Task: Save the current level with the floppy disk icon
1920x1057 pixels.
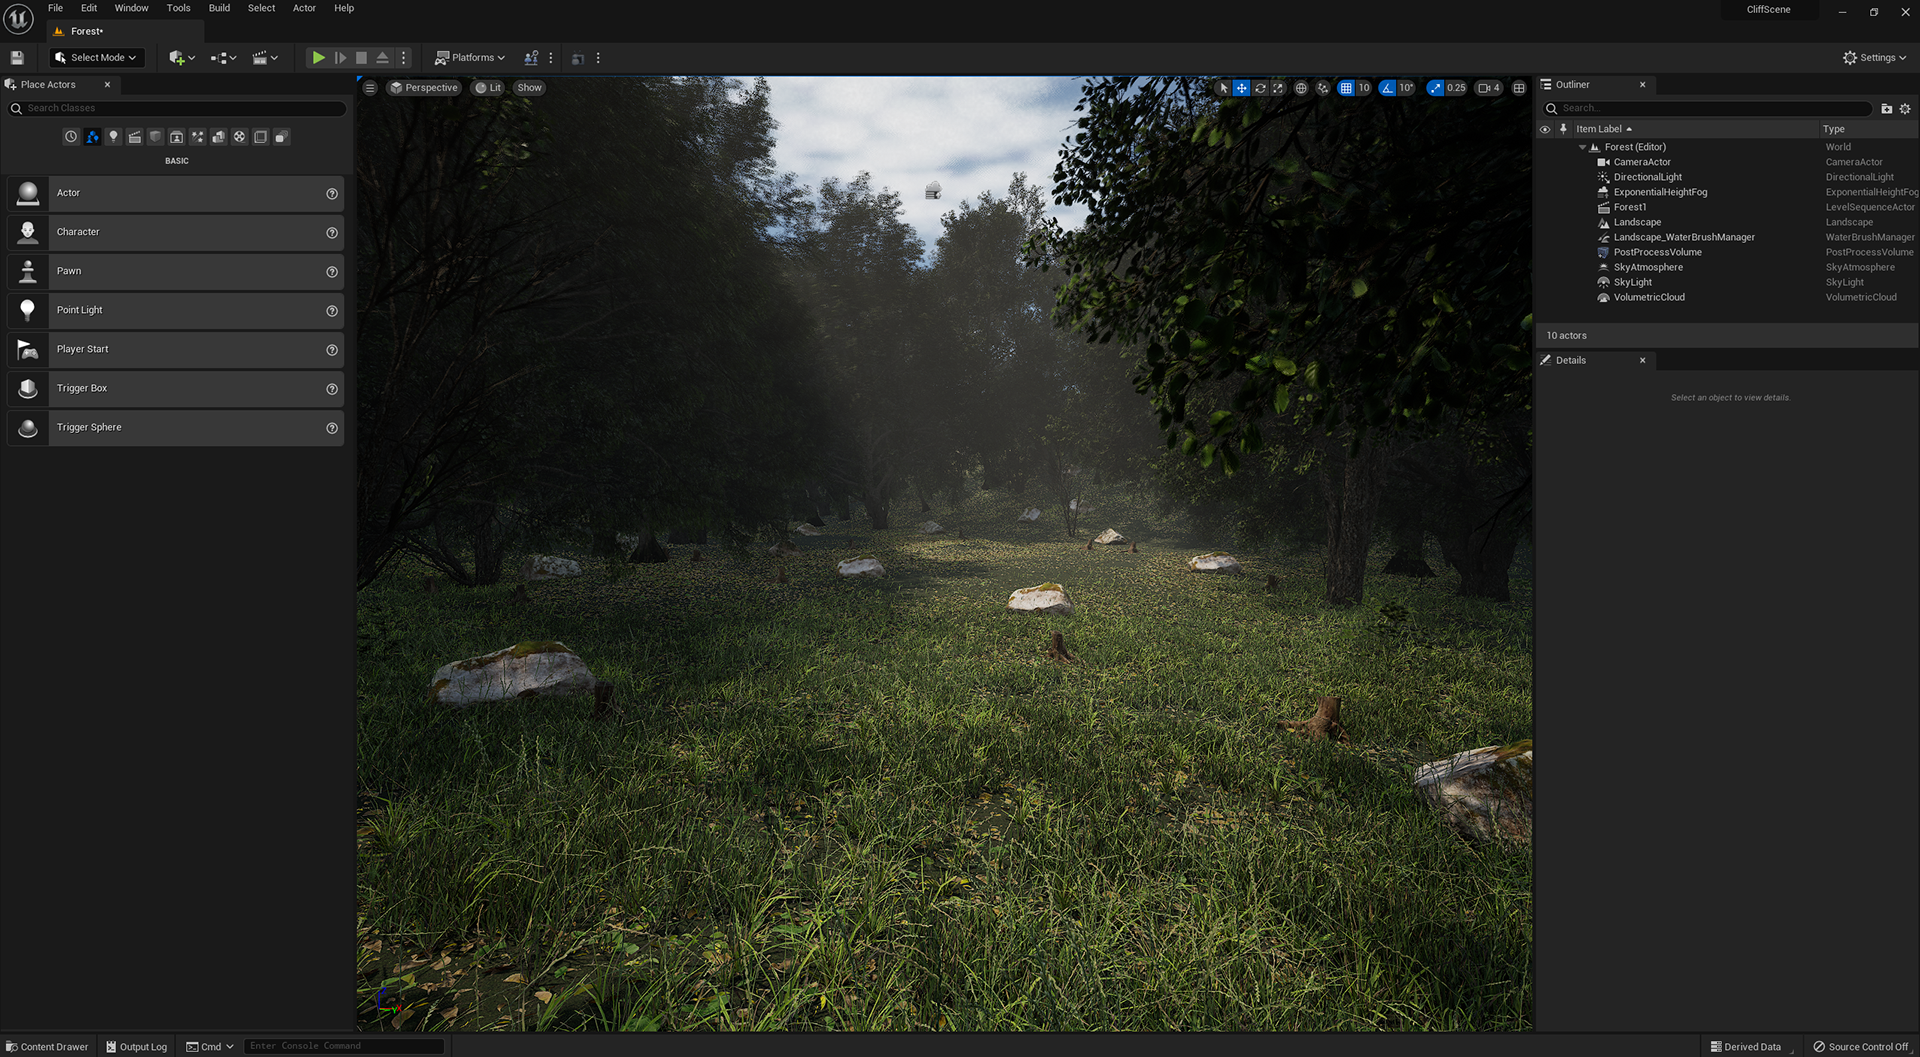Action: pyautogui.click(x=17, y=58)
